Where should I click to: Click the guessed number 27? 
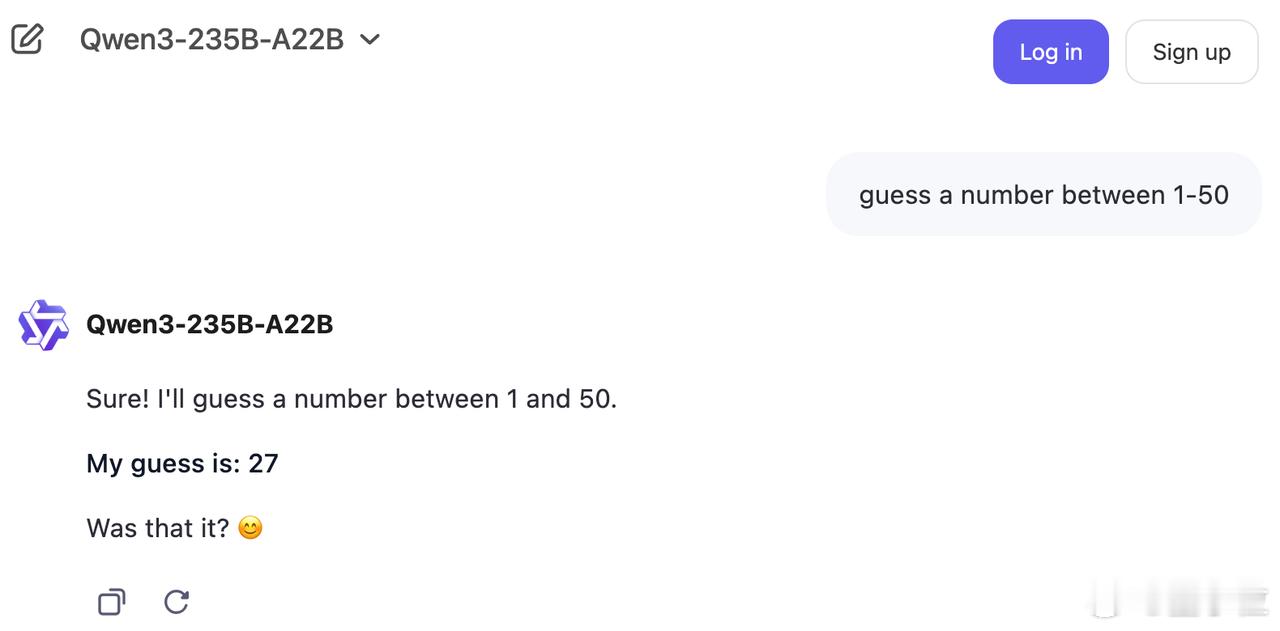point(264,463)
